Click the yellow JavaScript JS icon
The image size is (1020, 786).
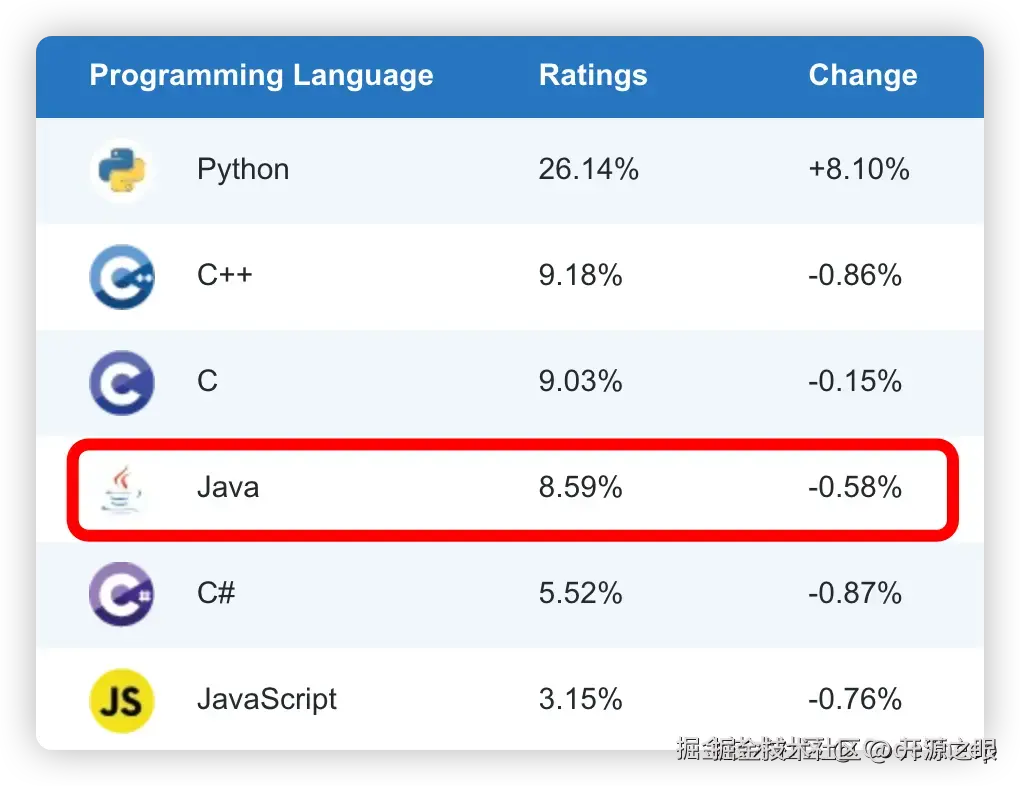pos(121,700)
